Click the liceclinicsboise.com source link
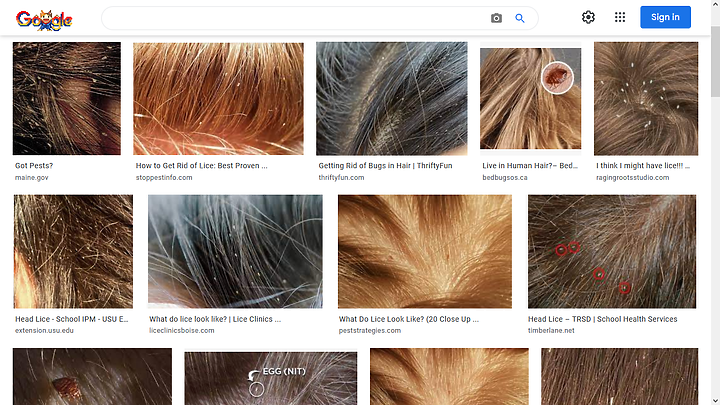The width and height of the screenshot is (720, 405). point(181,330)
